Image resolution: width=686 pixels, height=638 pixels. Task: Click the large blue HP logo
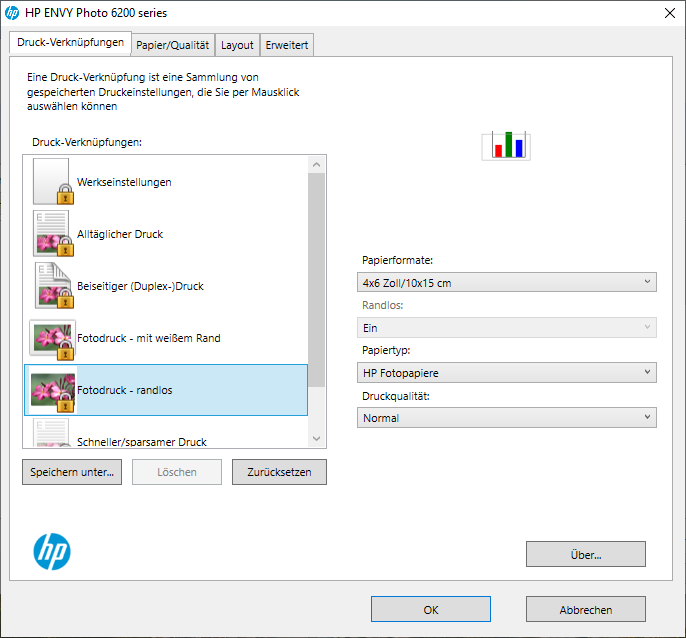point(52,551)
